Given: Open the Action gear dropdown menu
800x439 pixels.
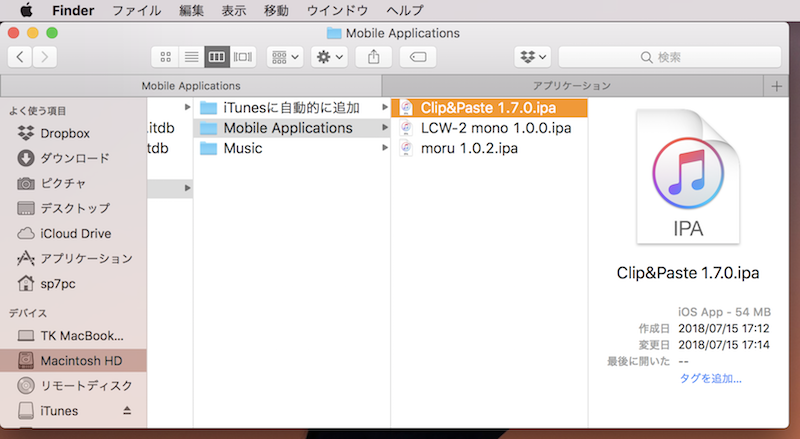Looking at the screenshot, I should [330, 57].
